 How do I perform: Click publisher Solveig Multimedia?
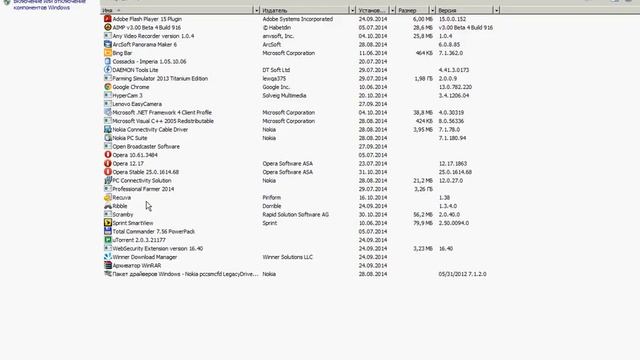[x=284, y=96]
